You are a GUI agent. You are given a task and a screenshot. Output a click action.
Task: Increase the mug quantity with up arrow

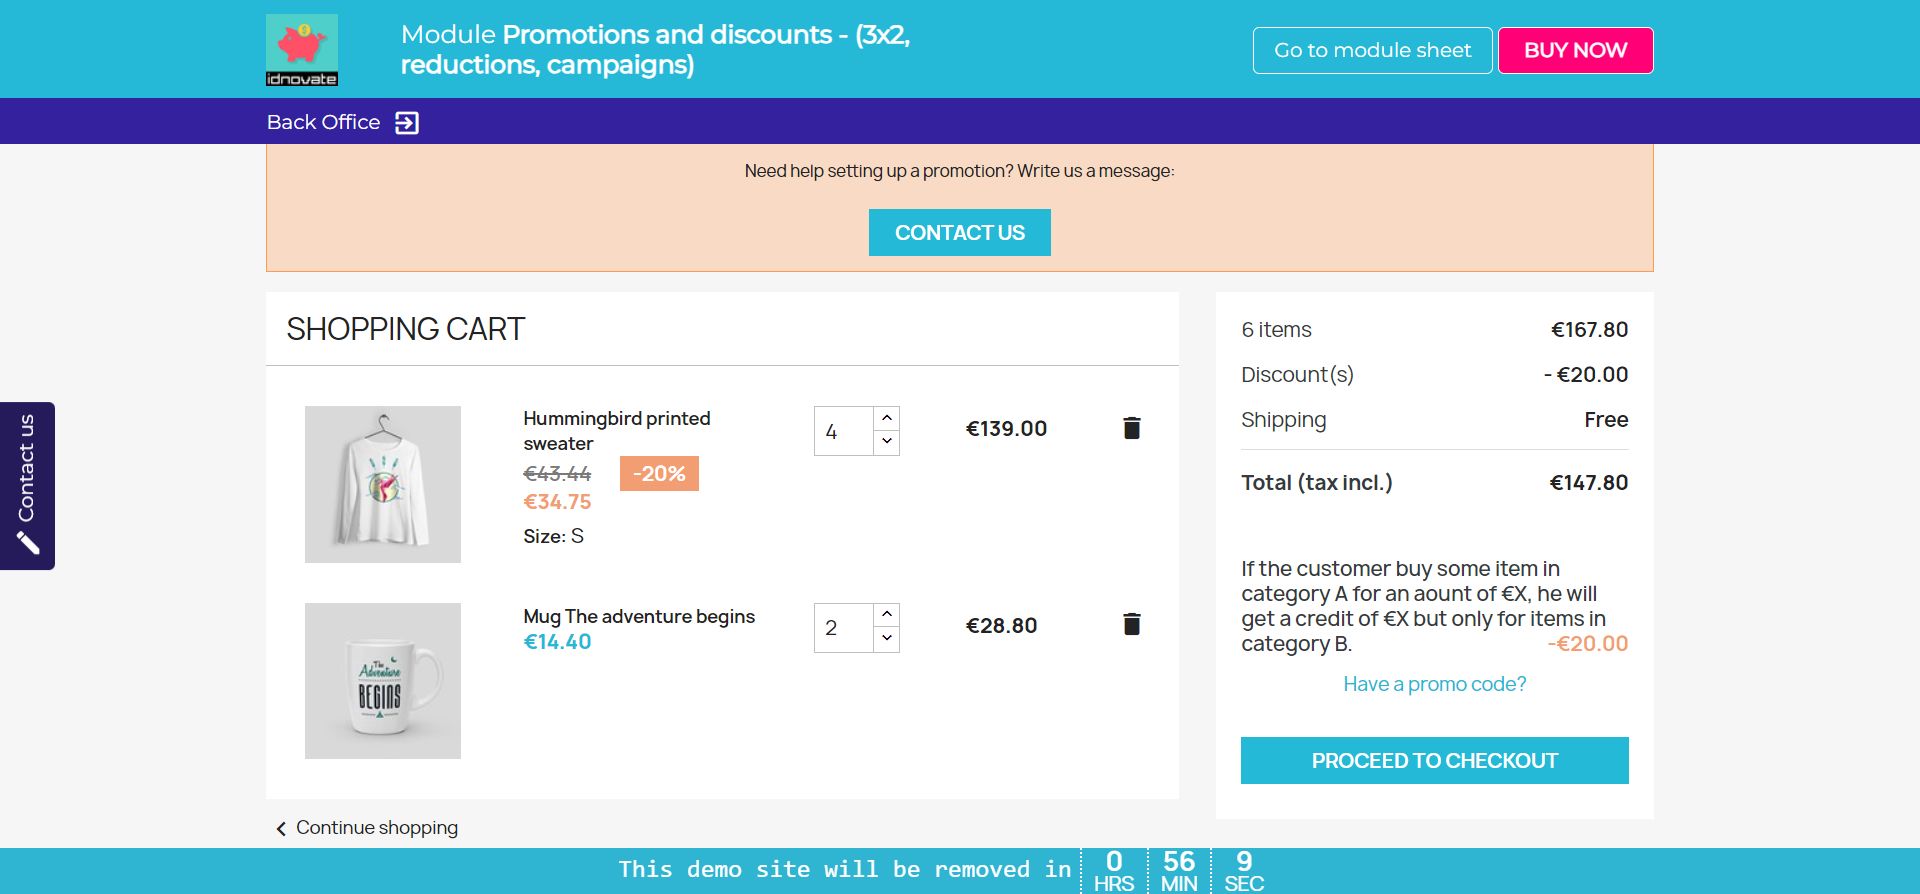(x=887, y=614)
